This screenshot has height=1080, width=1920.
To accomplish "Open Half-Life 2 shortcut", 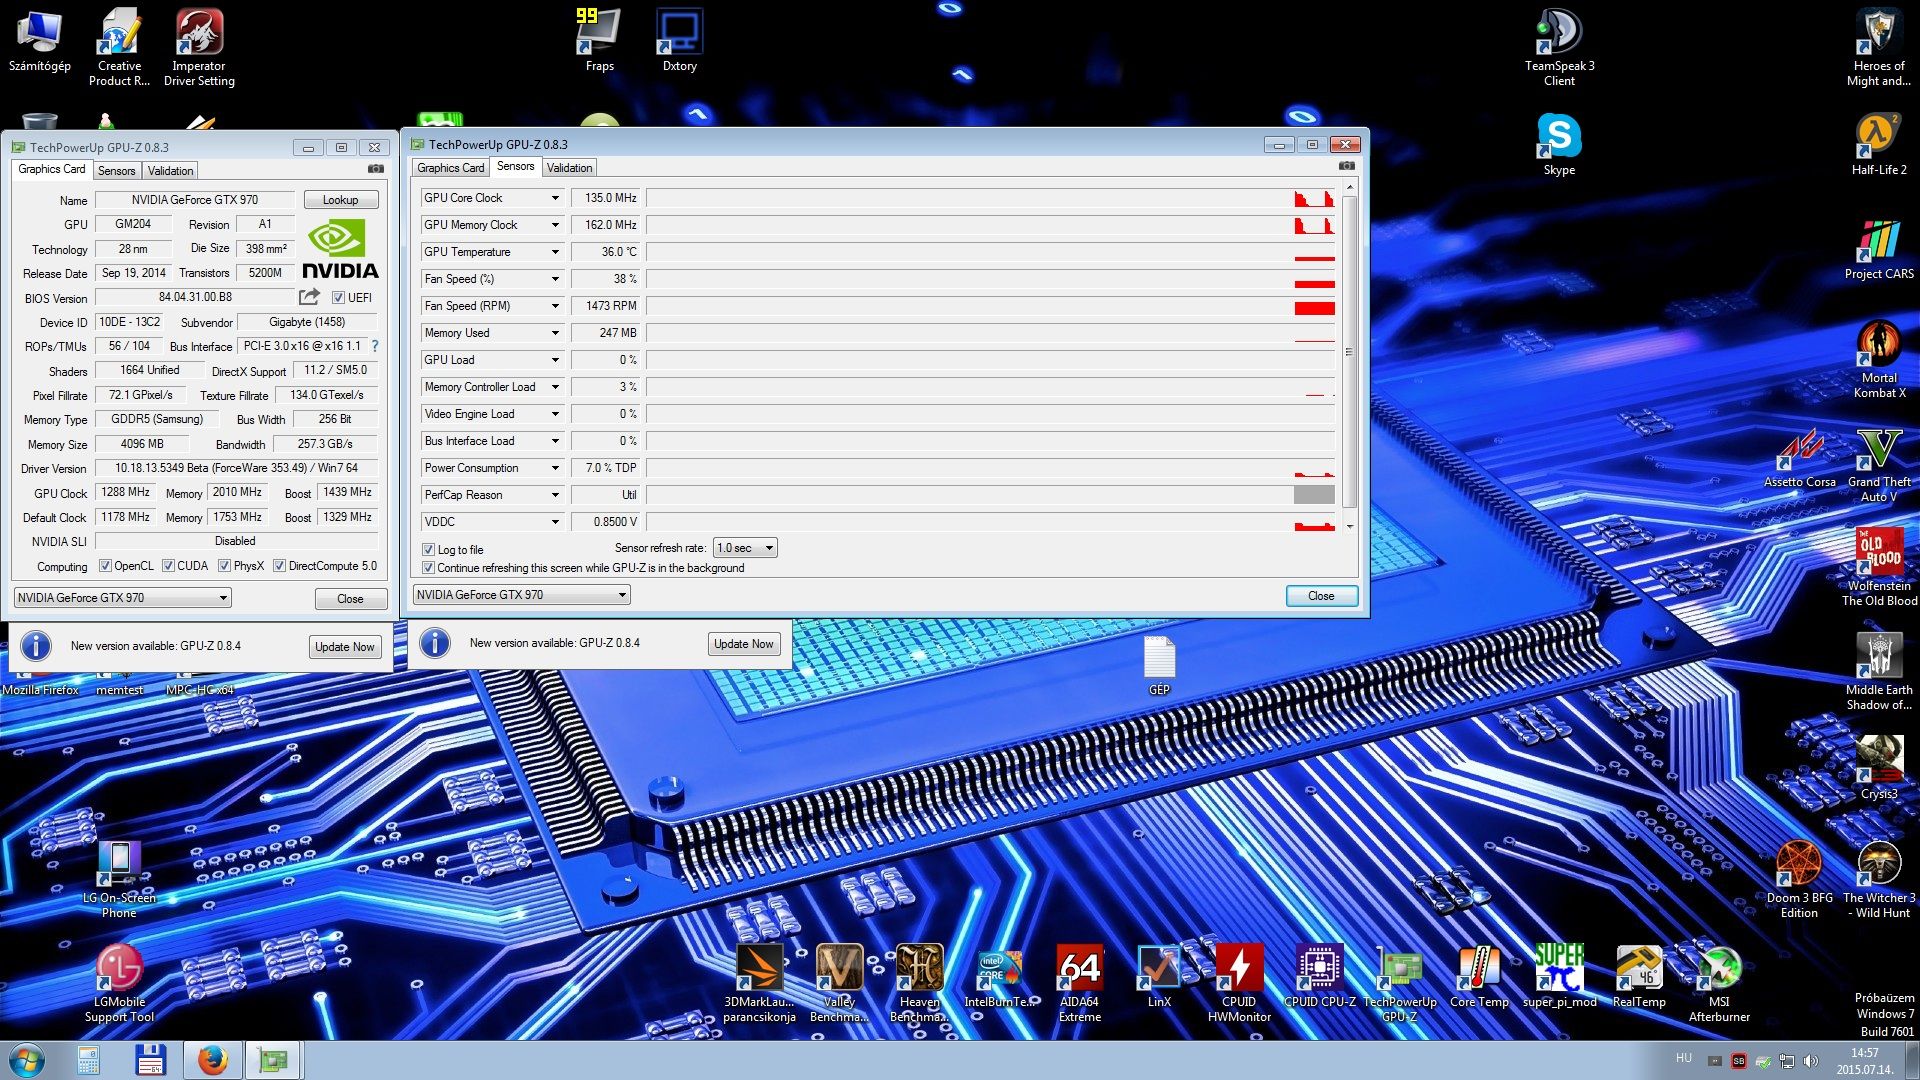I will click(1879, 145).
